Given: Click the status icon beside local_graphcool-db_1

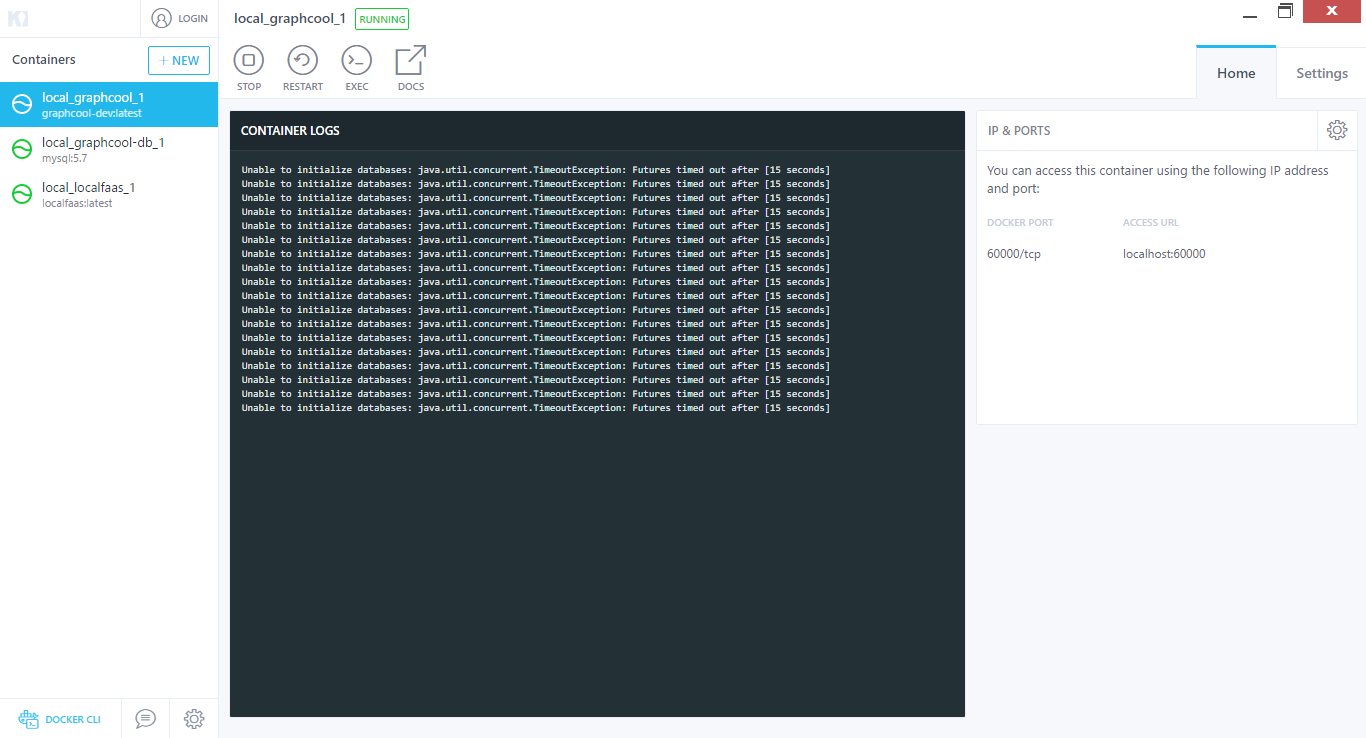Looking at the screenshot, I should (x=22, y=150).
